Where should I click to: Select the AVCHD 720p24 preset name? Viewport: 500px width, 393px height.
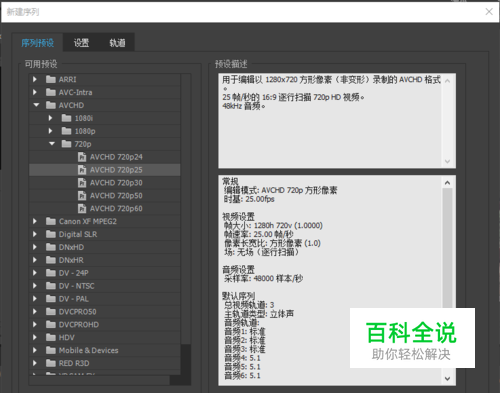coord(116,157)
